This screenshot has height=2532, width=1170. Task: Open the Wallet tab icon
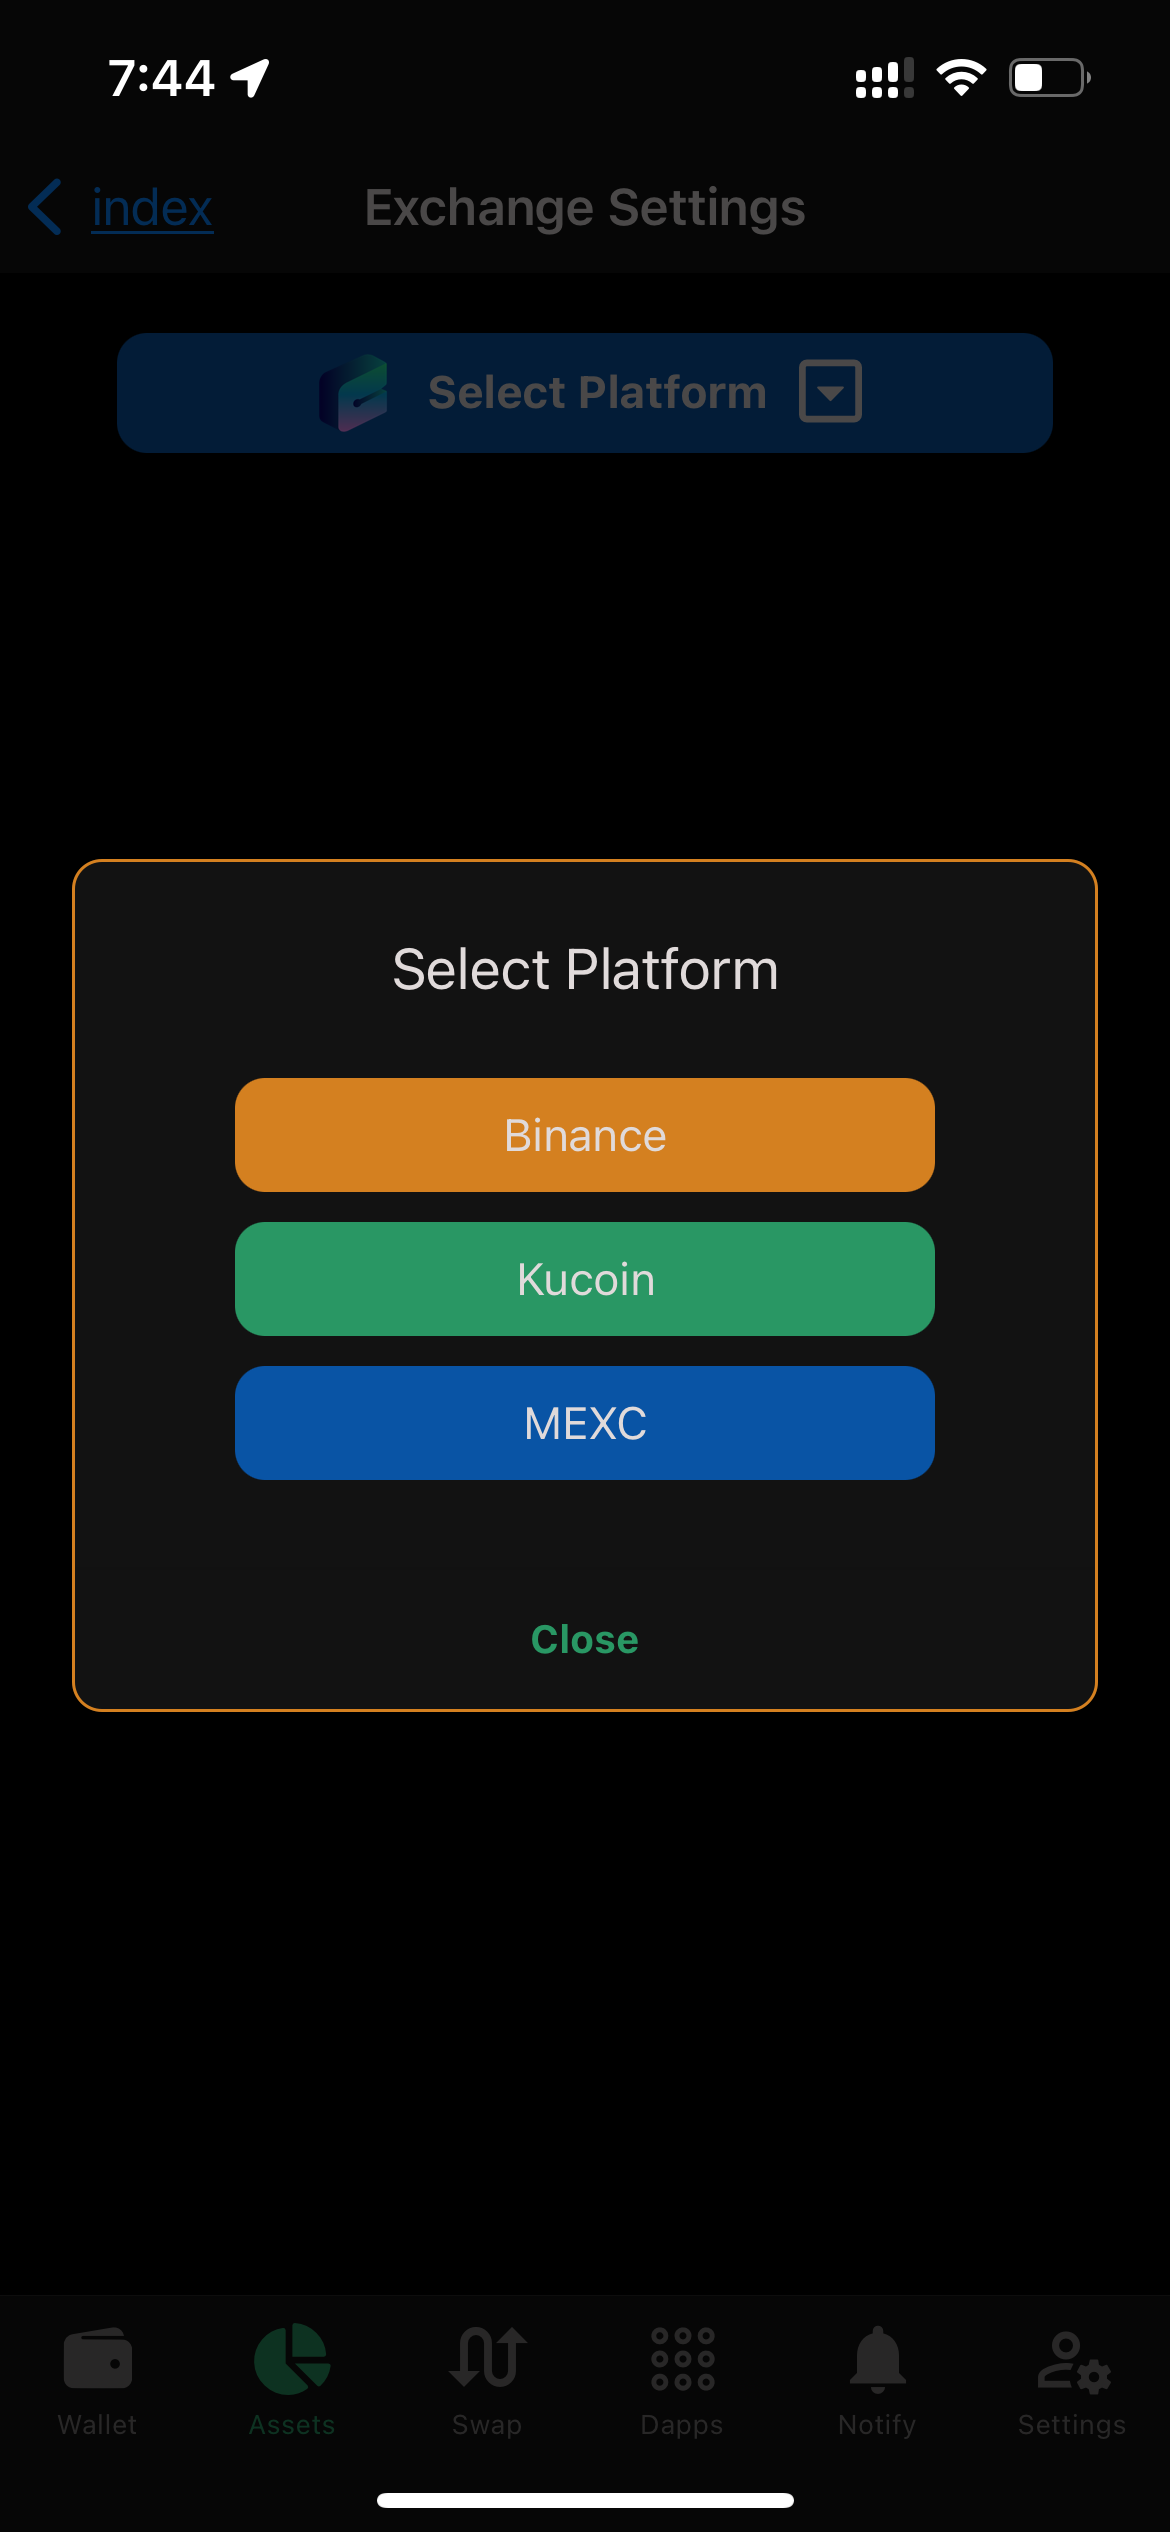pos(97,2358)
